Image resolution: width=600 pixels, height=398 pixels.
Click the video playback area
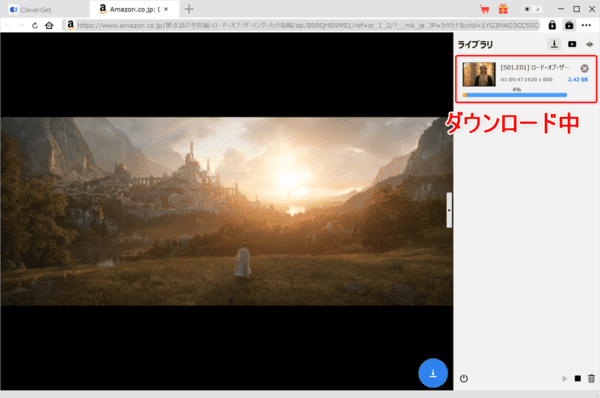click(x=227, y=211)
